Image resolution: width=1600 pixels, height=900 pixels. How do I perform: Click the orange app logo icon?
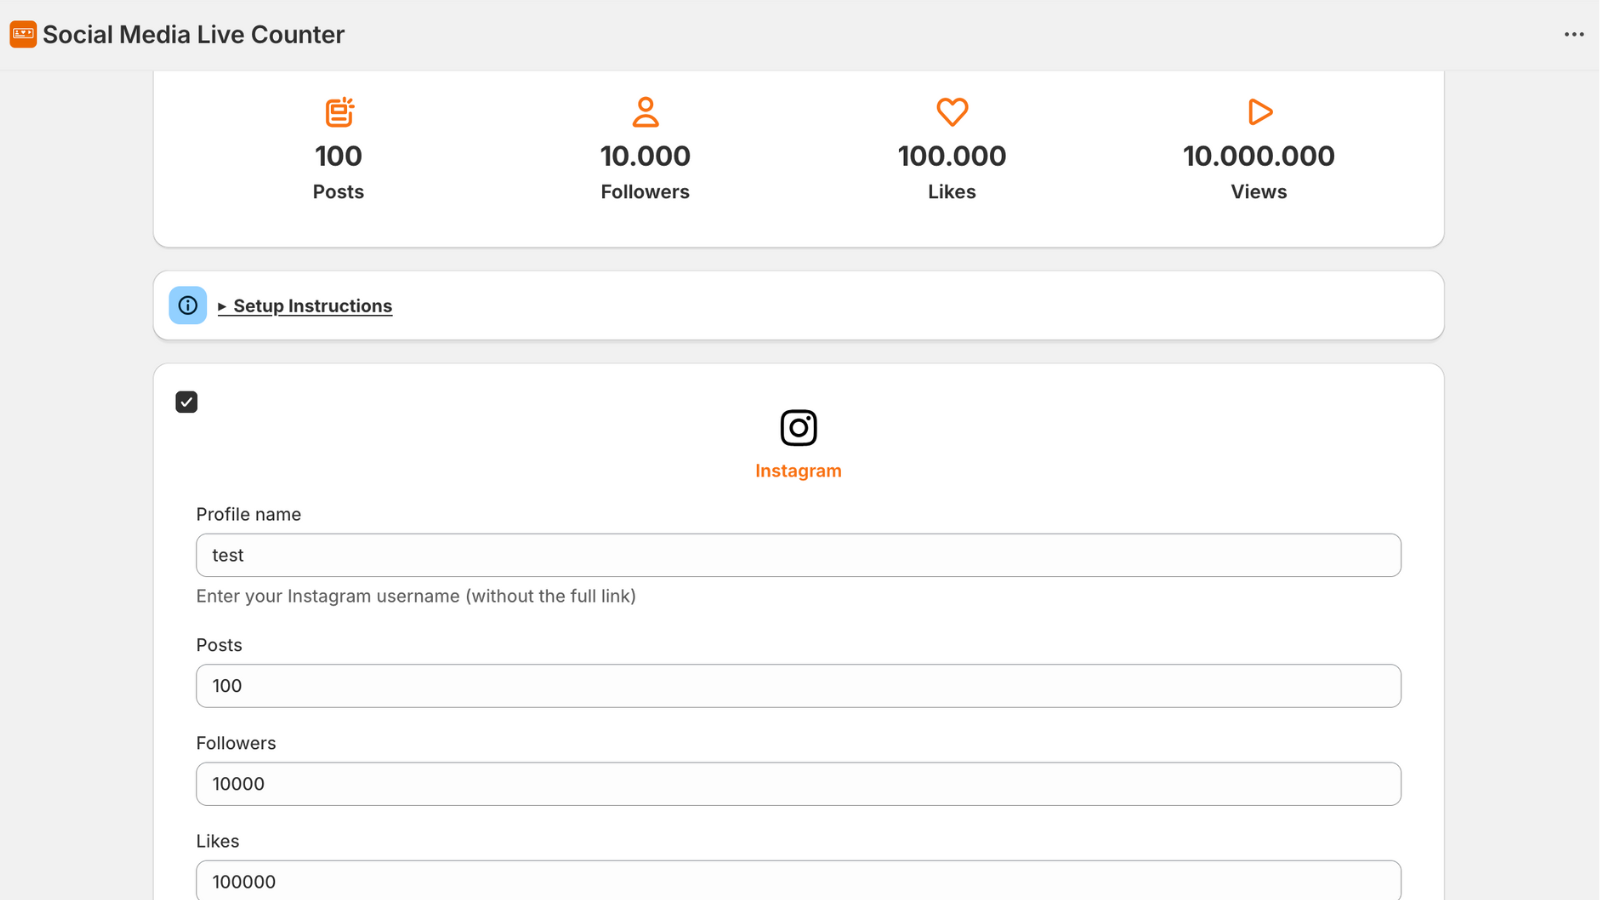point(23,35)
